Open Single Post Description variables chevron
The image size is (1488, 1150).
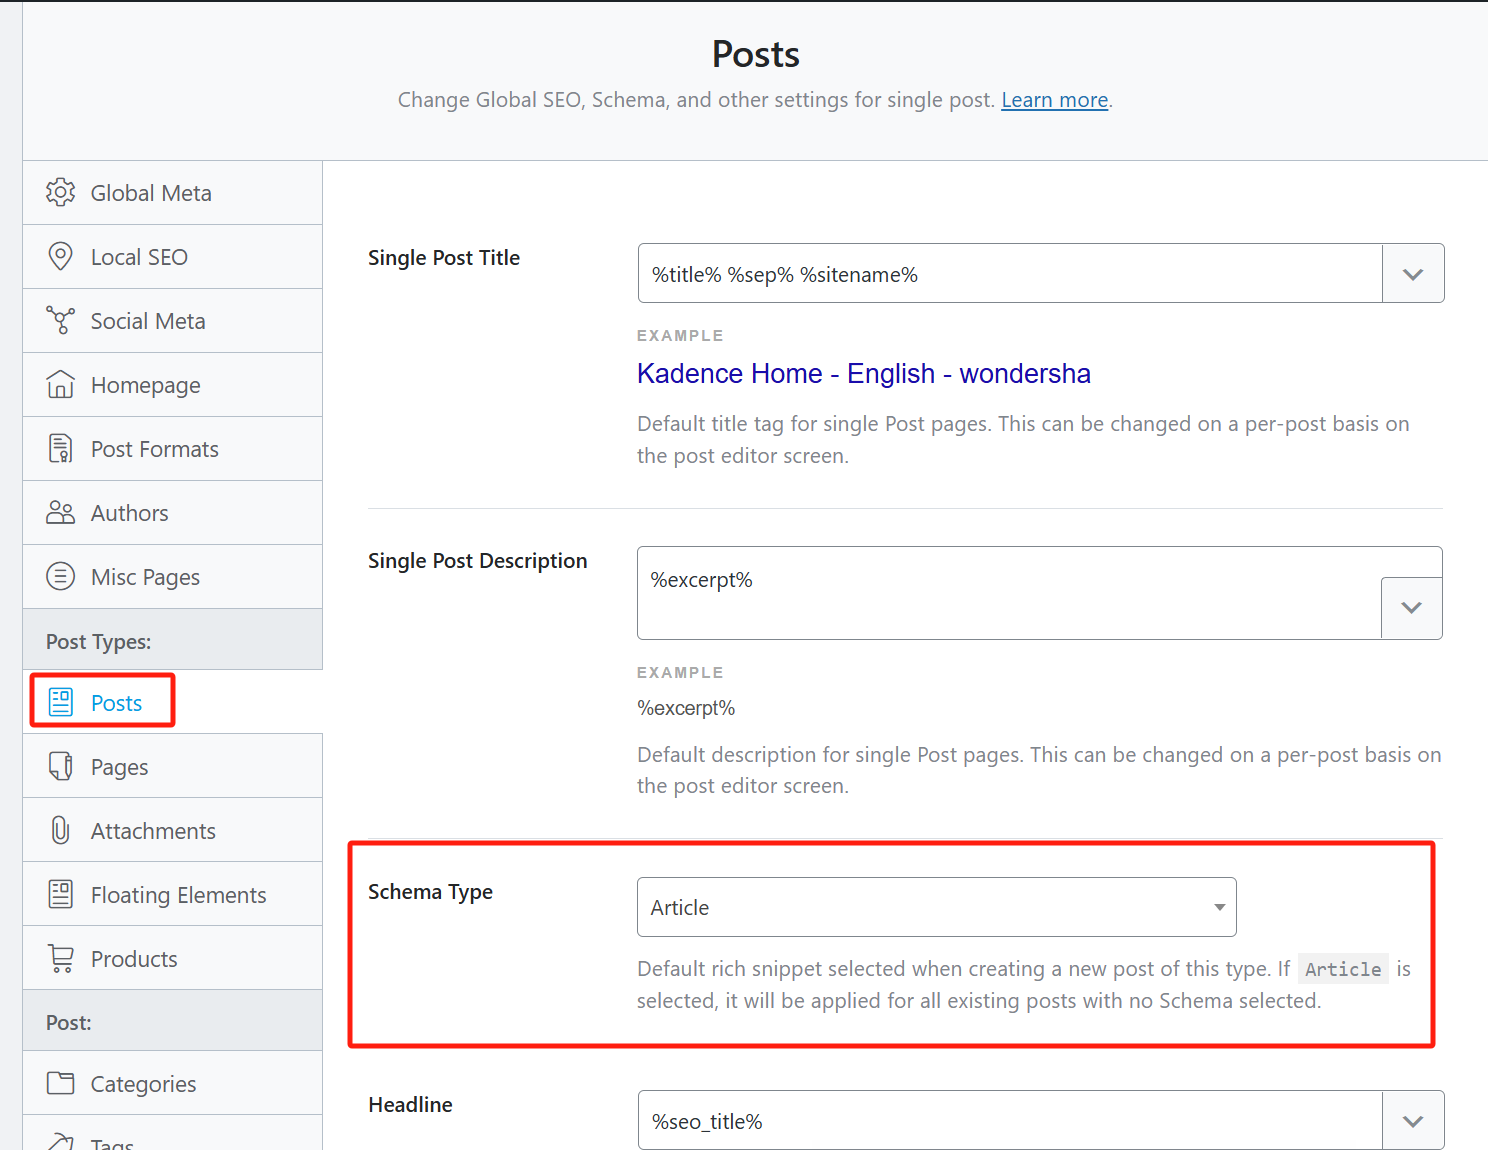click(x=1411, y=608)
